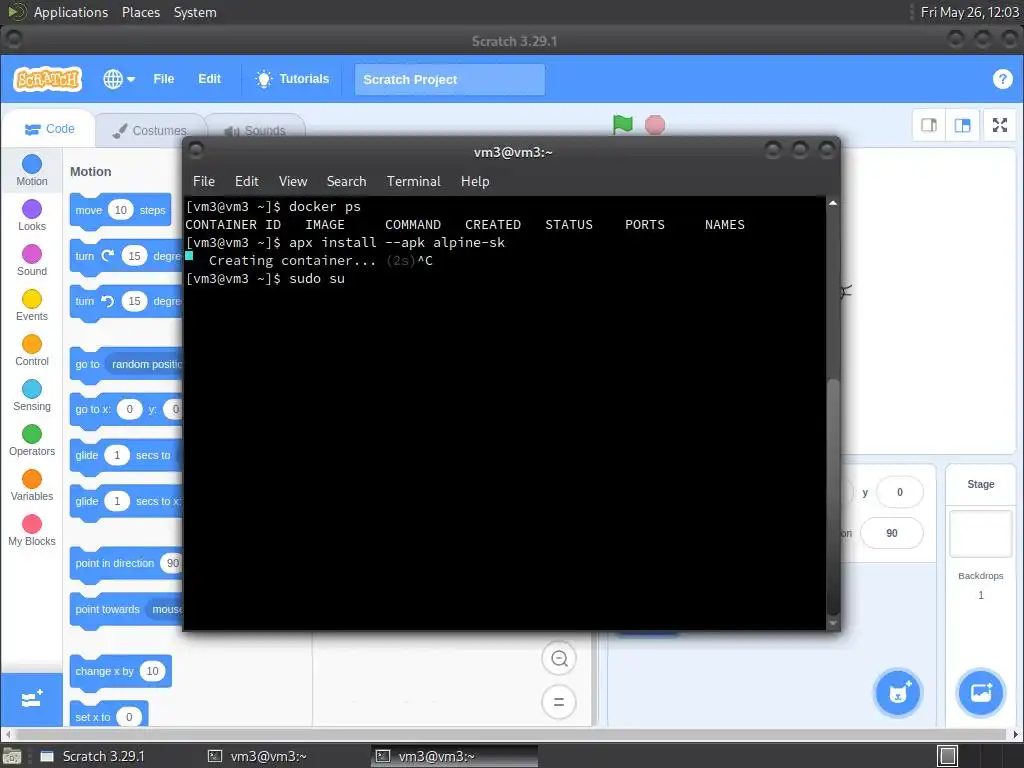Open the Places menu in top panel
The image size is (1024, 768).
tap(140, 12)
